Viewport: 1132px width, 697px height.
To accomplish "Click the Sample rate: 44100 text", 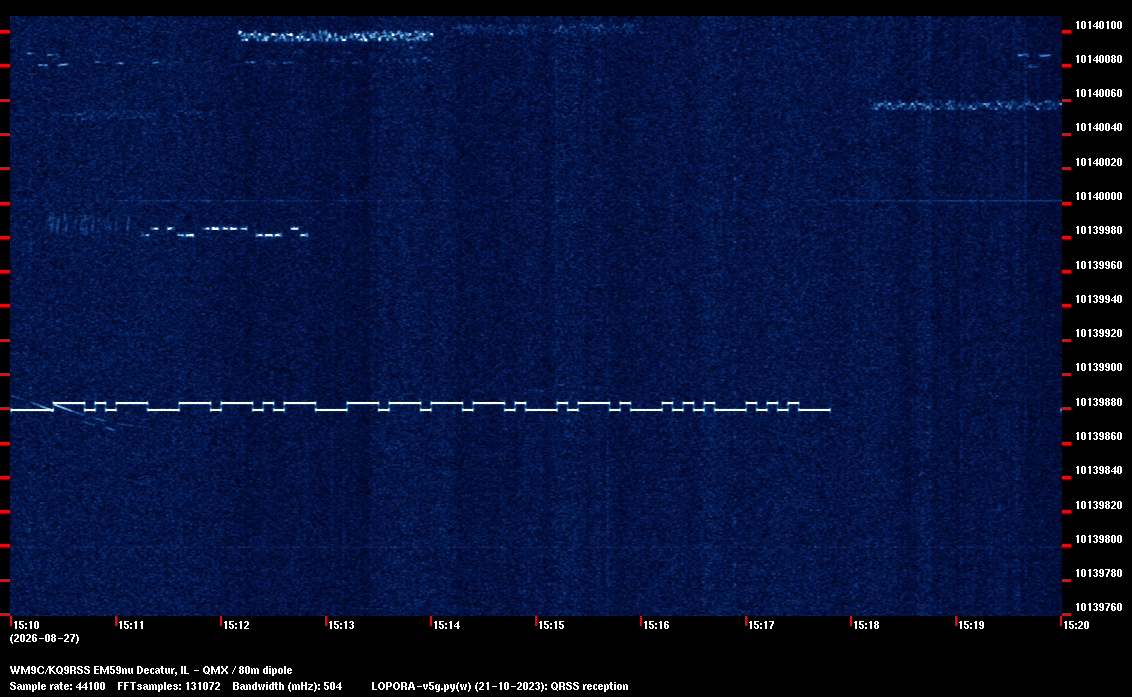I will (57, 686).
